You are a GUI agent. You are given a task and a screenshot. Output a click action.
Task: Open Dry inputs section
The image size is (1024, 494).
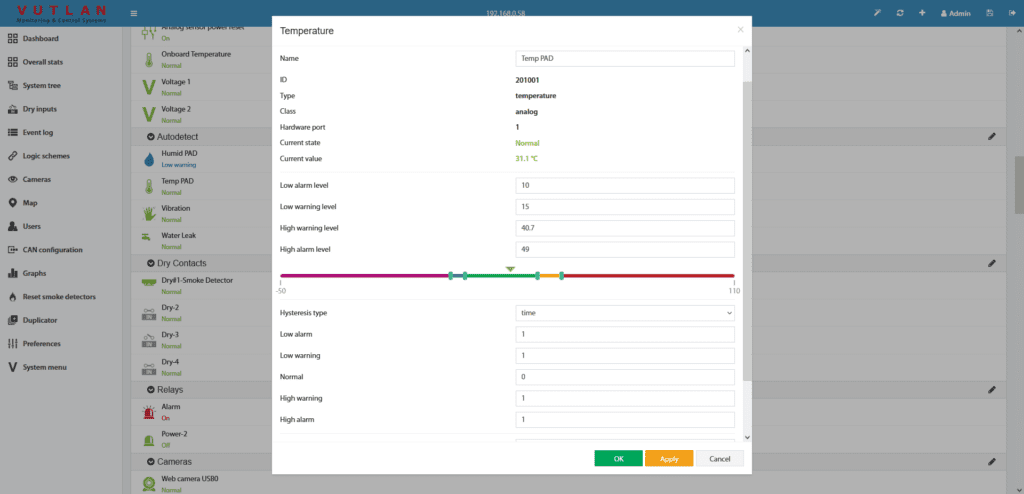click(x=32, y=109)
